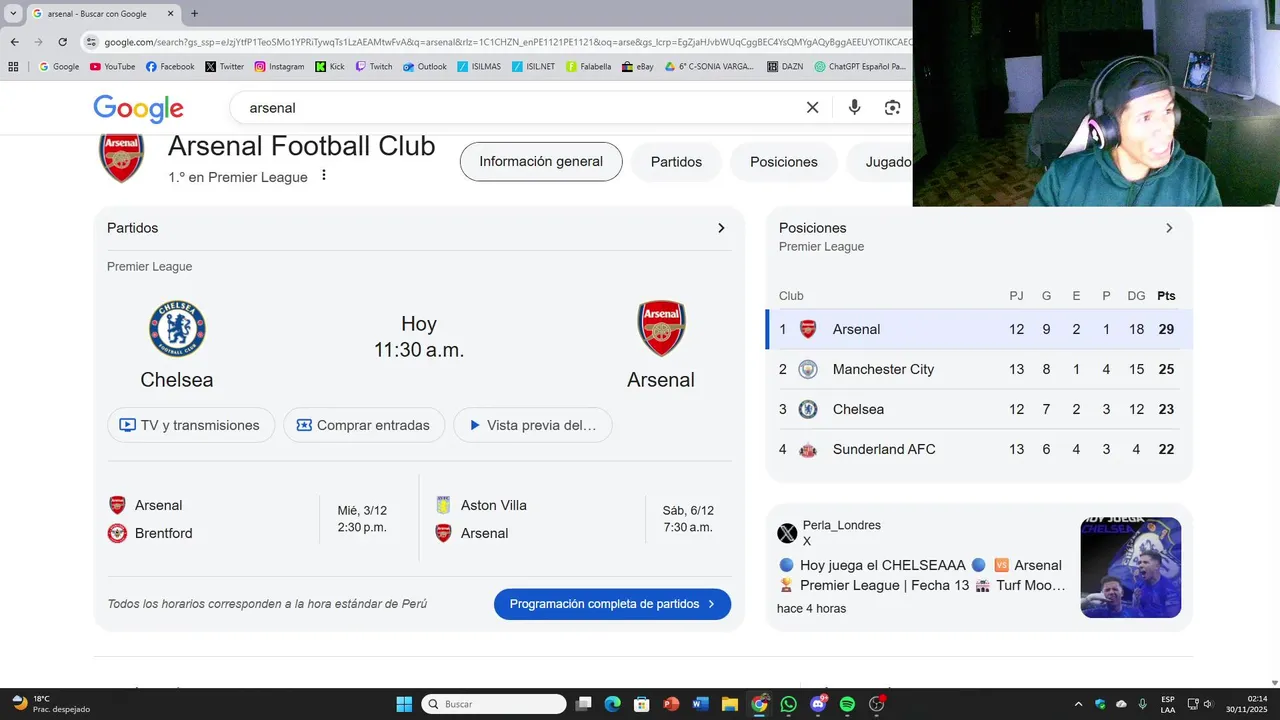Click the Google logo
Image resolution: width=1280 pixels, height=720 pixels.
[x=138, y=108]
